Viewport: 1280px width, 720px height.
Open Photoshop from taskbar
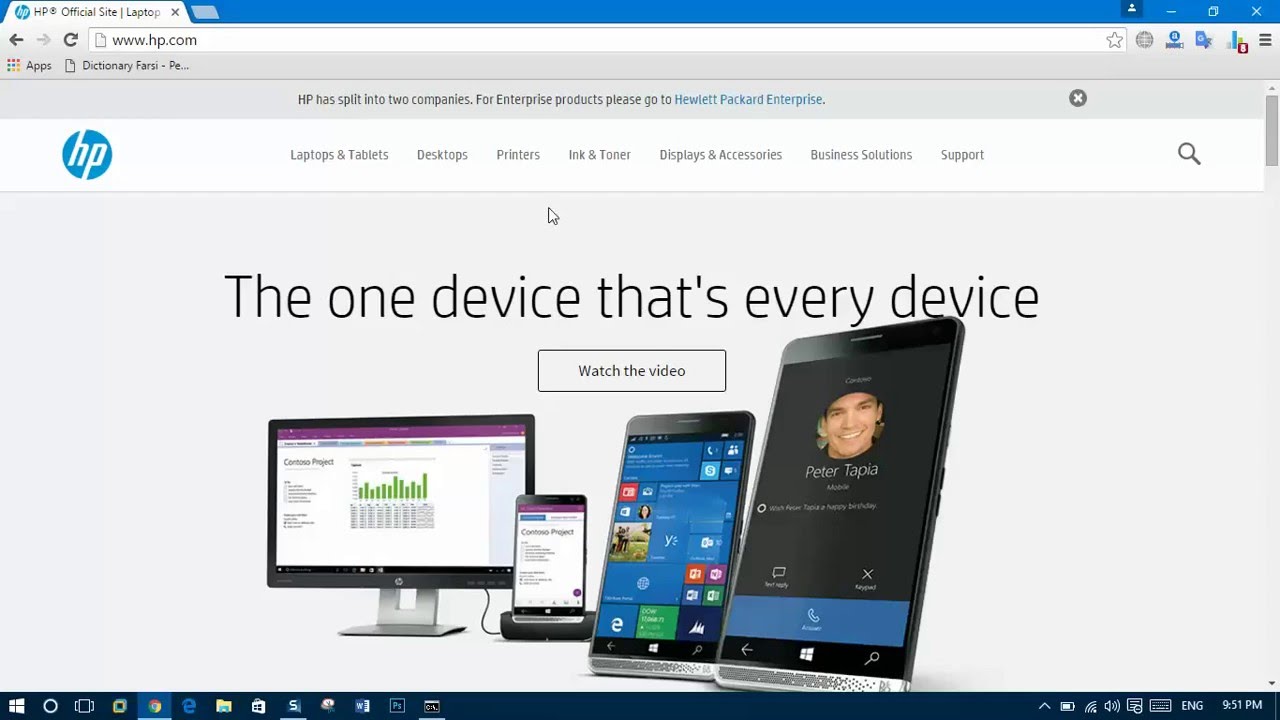(397, 706)
